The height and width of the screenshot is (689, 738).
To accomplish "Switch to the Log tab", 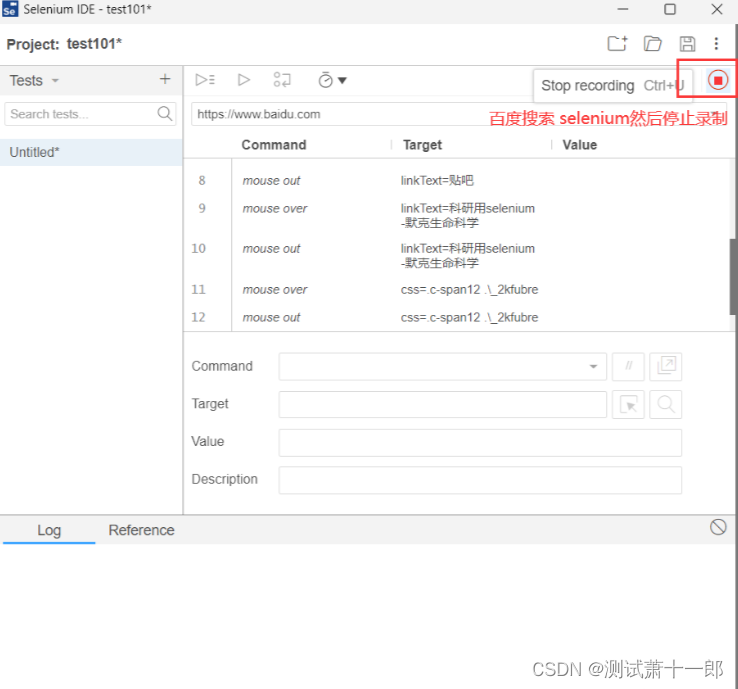I will (x=49, y=530).
